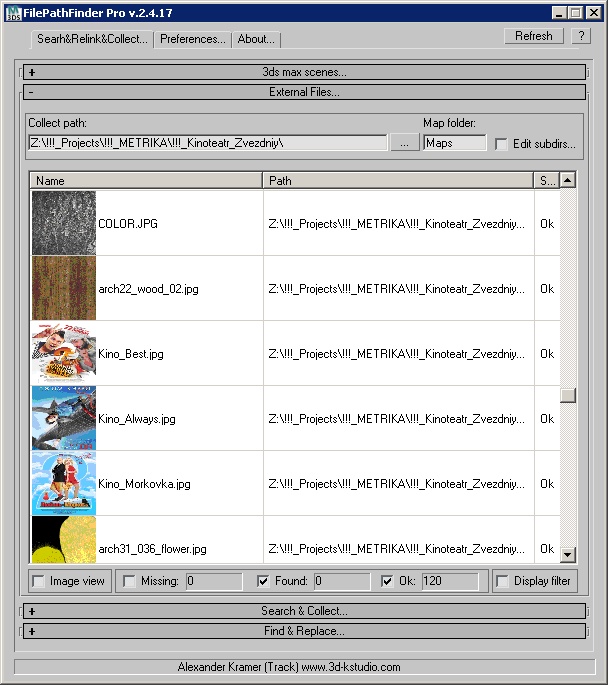
Task: Enable the Edit subdirs checkbox
Action: click(502, 144)
